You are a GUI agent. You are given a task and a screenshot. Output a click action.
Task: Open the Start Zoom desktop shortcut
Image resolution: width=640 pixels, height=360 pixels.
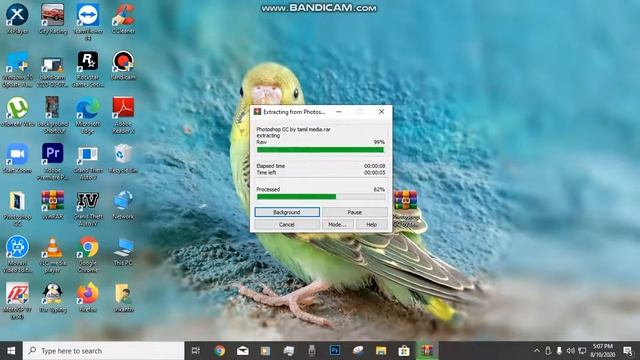(17, 159)
